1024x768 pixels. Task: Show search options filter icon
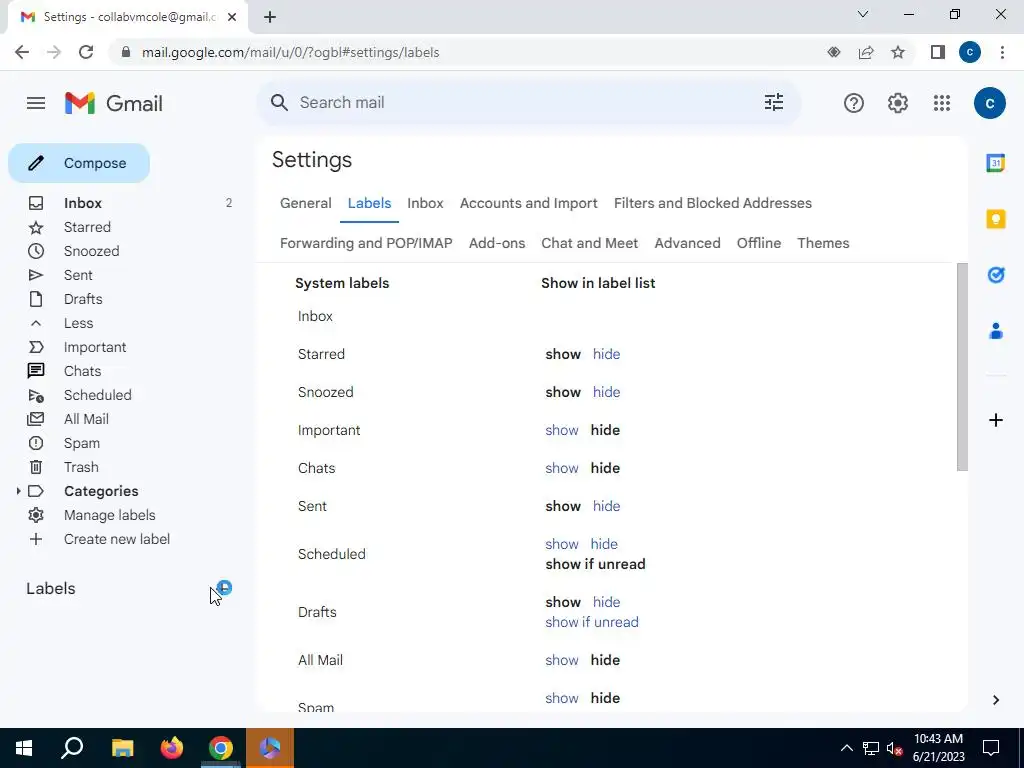[x=774, y=103]
